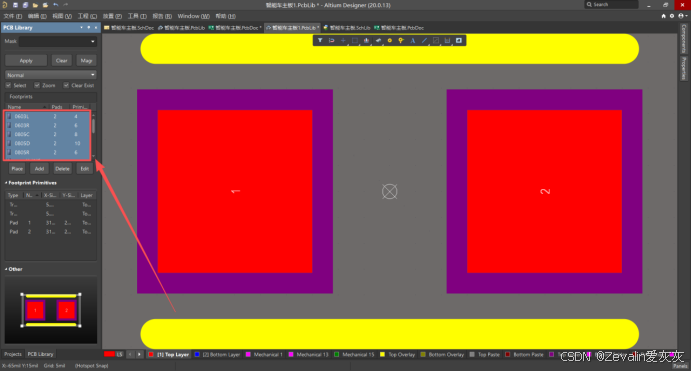Image resolution: width=692 pixels, height=371 pixels.
Task: Click the place fill tool icon
Action: (x=459, y=41)
